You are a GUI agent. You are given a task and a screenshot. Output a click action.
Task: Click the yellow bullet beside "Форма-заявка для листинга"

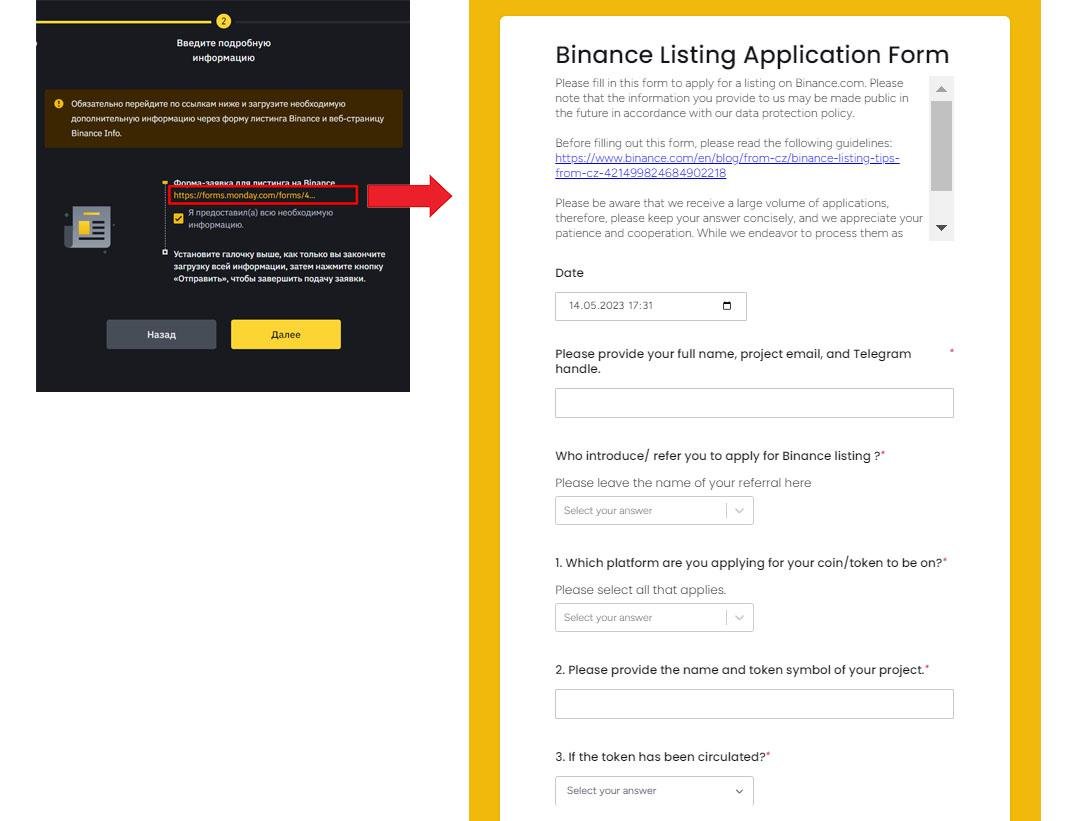(x=164, y=183)
